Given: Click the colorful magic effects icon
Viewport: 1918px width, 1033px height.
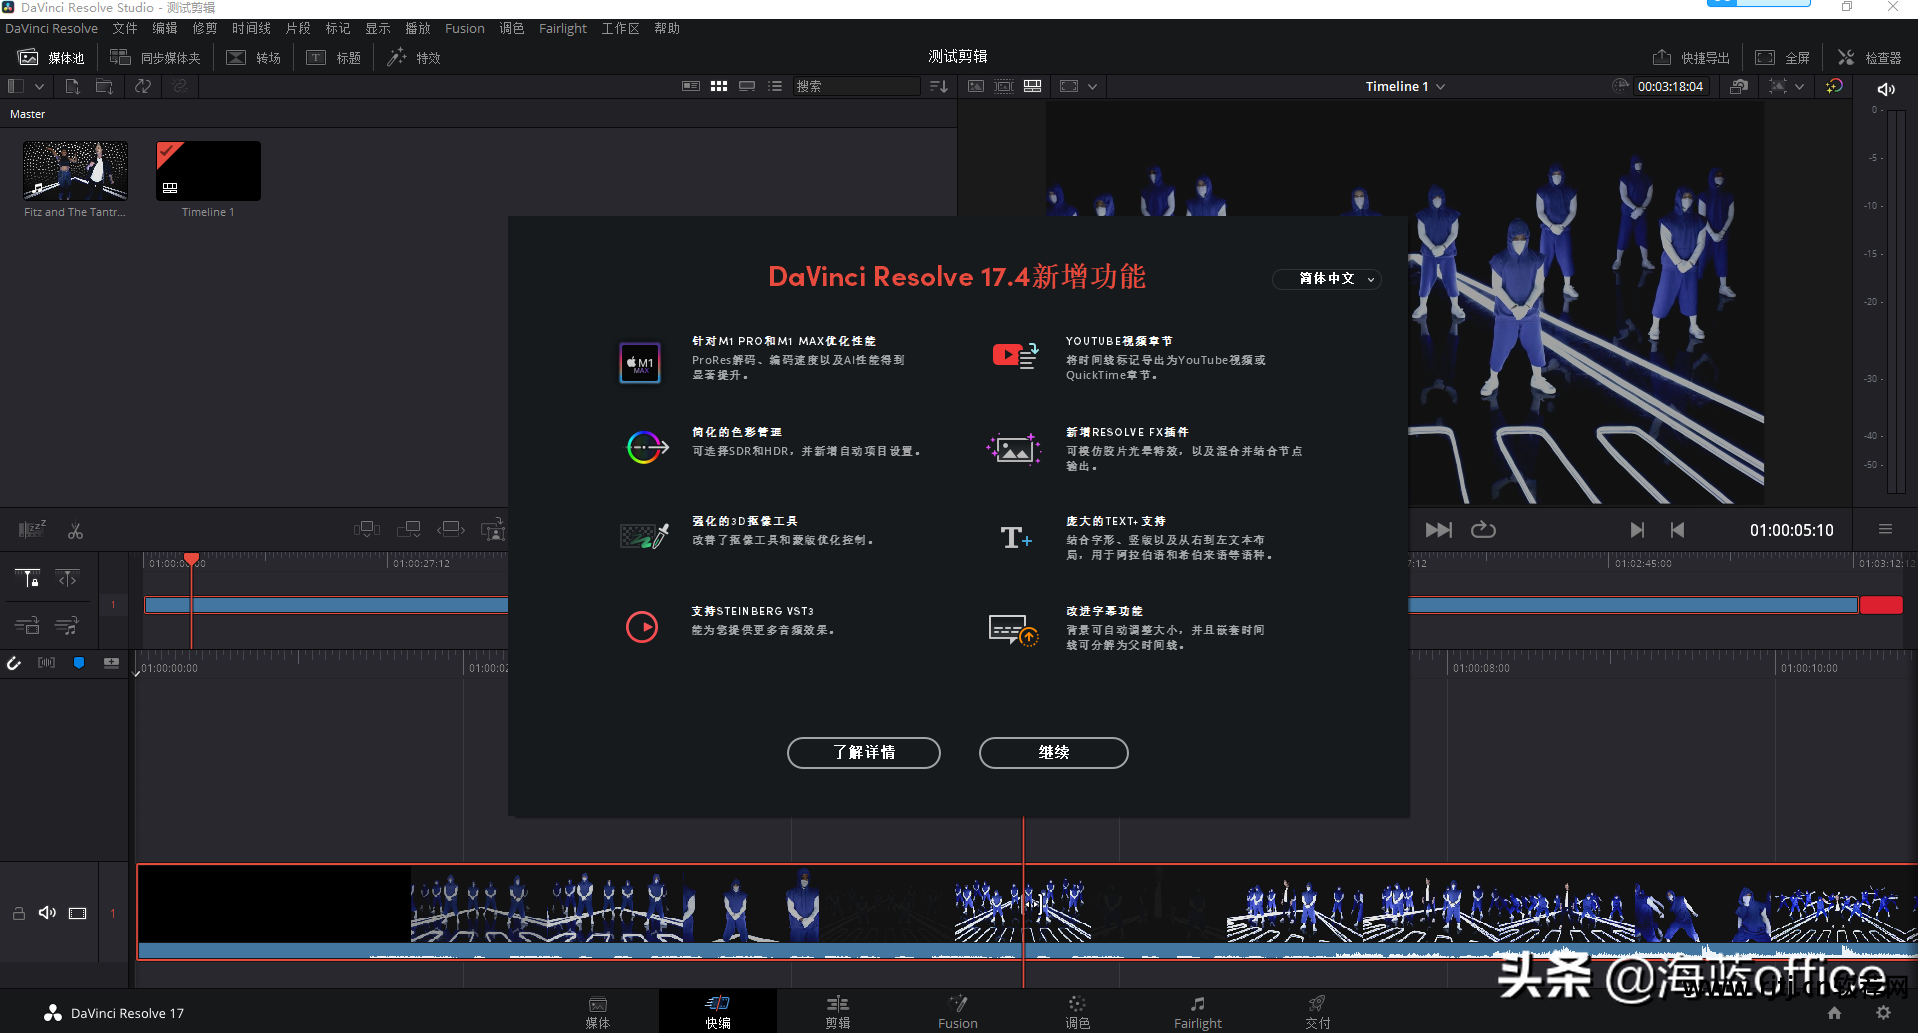Looking at the screenshot, I should tap(1834, 87).
